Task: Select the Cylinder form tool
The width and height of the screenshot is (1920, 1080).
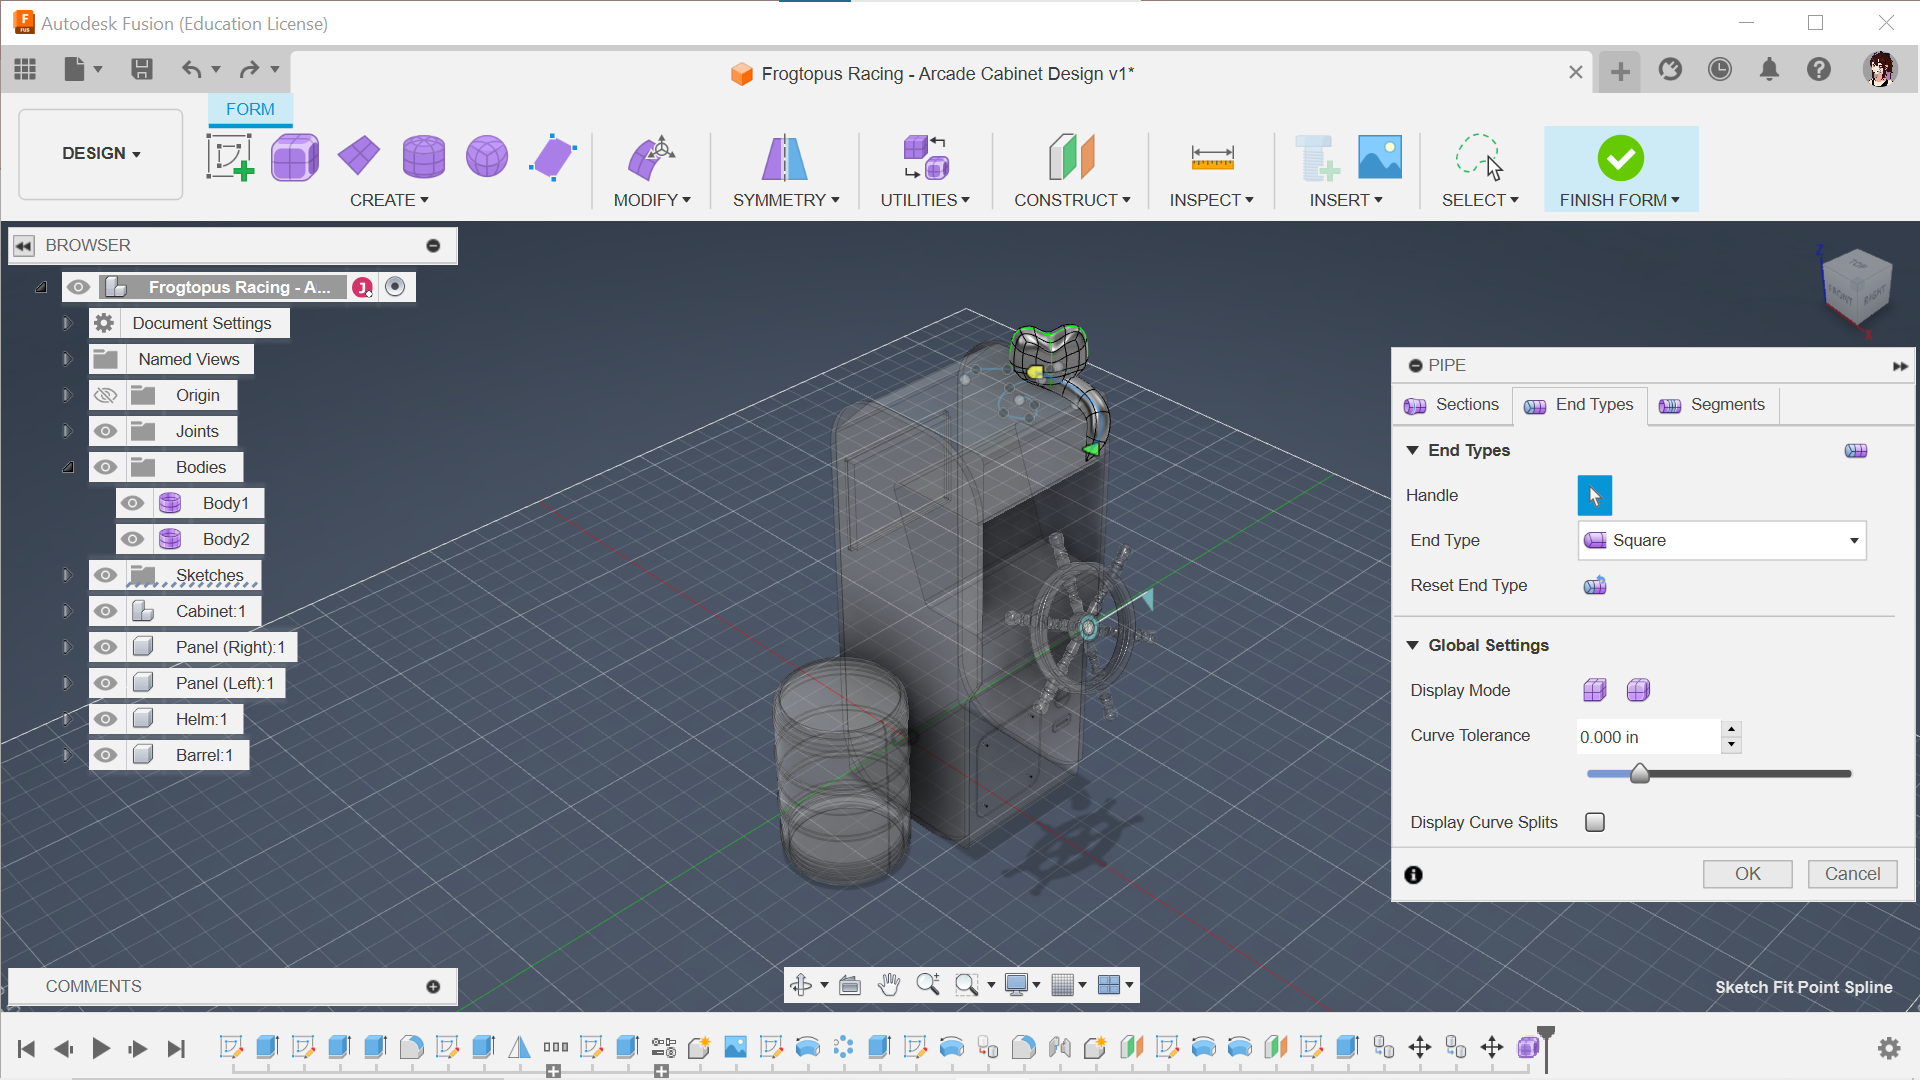Action: tap(423, 157)
